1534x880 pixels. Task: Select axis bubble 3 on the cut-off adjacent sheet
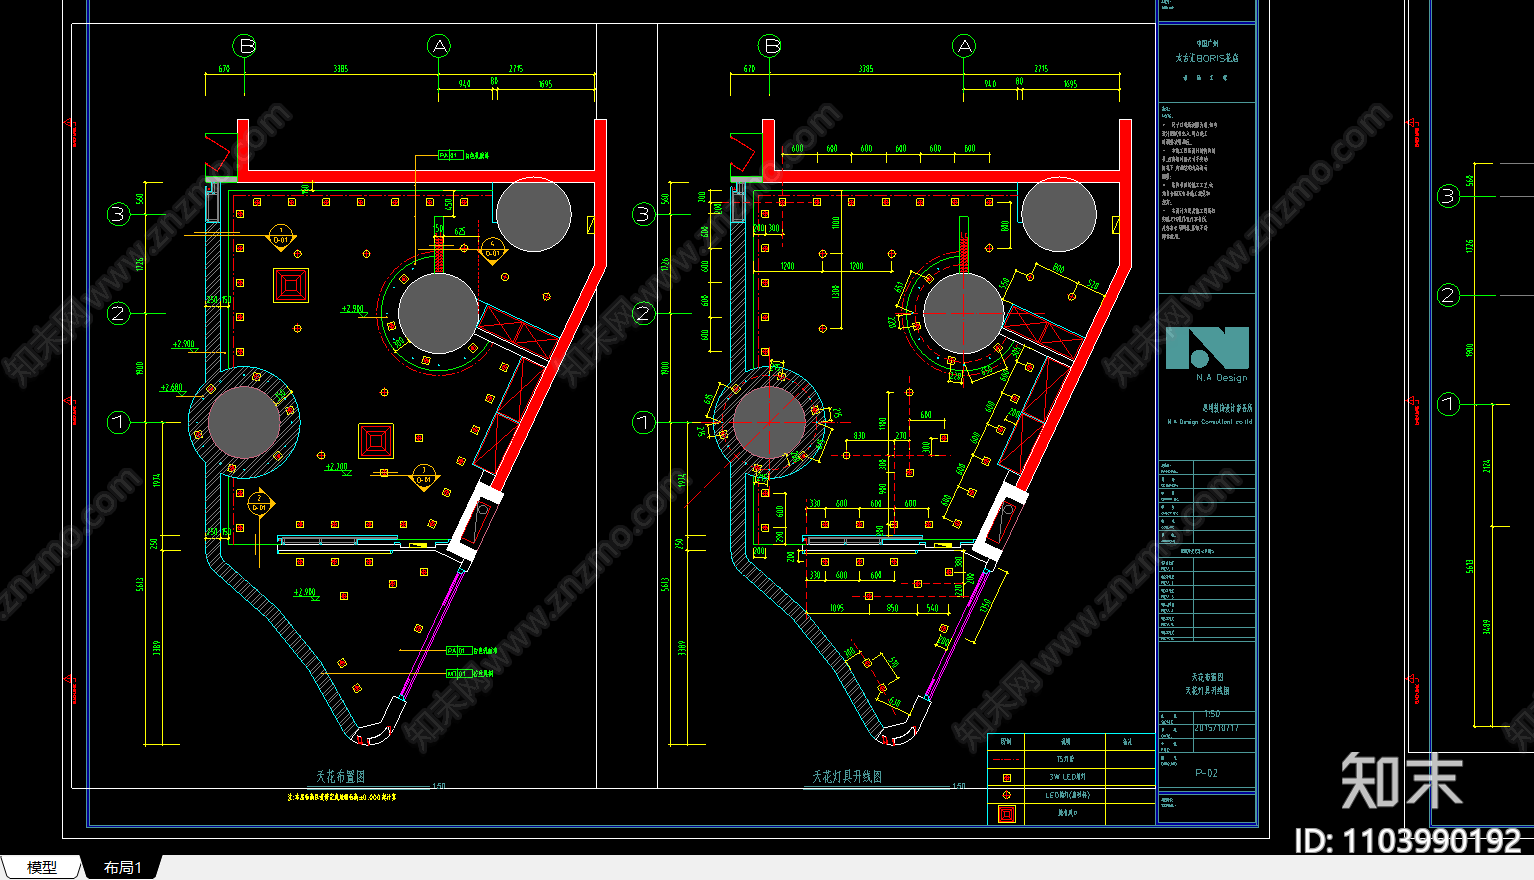pyautogui.click(x=1448, y=196)
